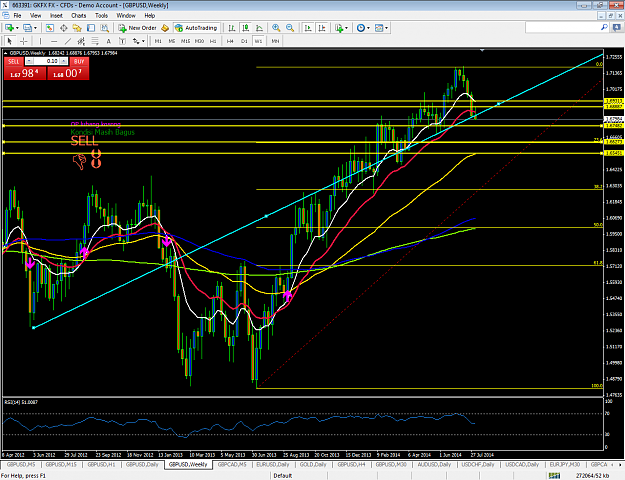625x480 pixels.
Task: Open the Templates icon
Action: (x=379, y=28)
